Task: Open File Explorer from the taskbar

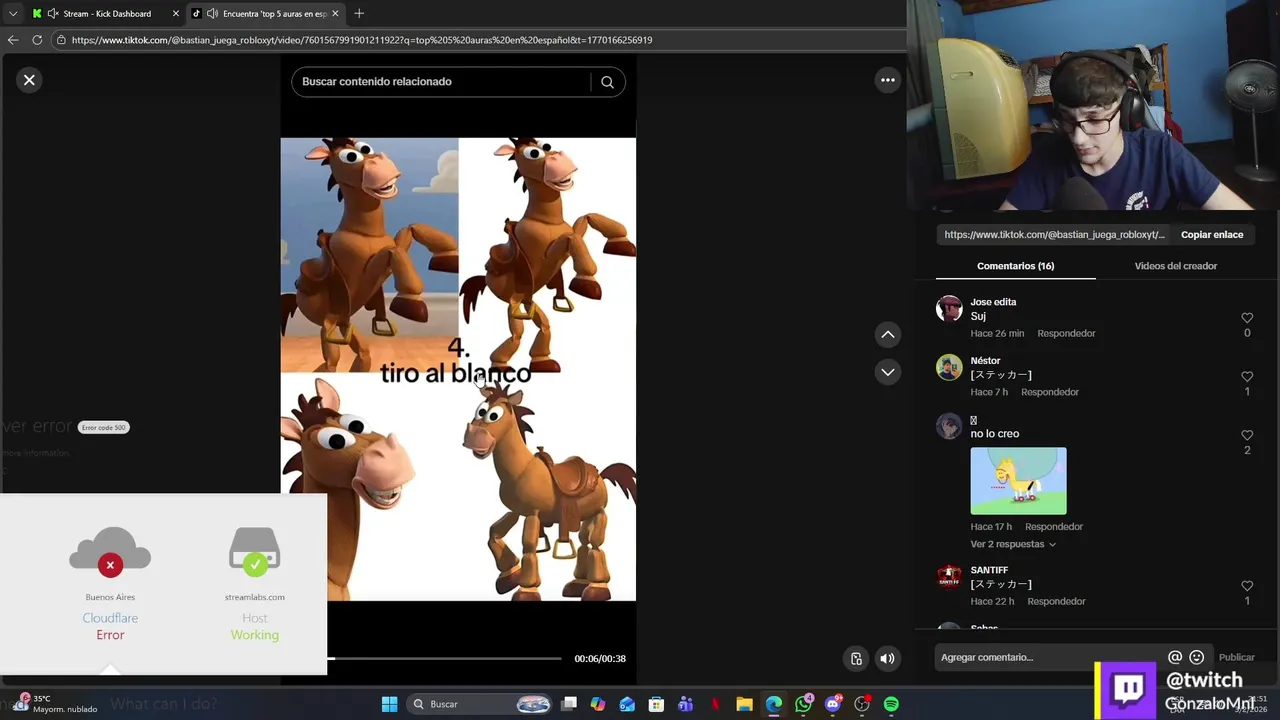Action: click(x=744, y=704)
